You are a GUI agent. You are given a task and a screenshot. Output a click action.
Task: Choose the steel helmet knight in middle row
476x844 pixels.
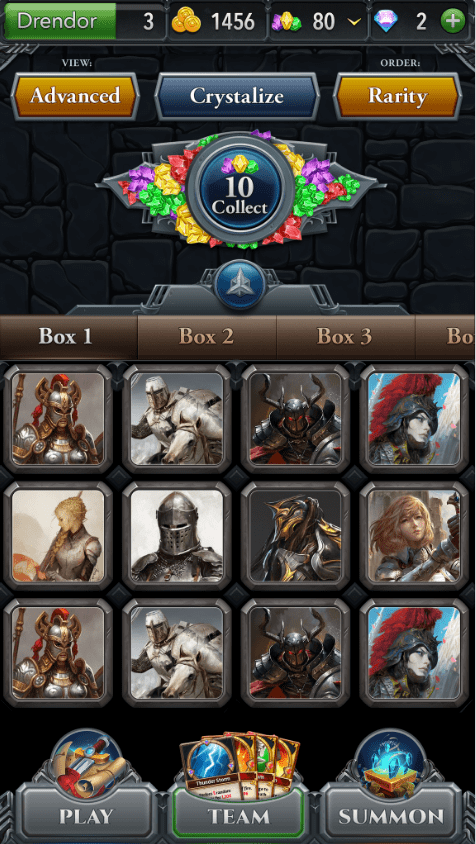[177, 536]
